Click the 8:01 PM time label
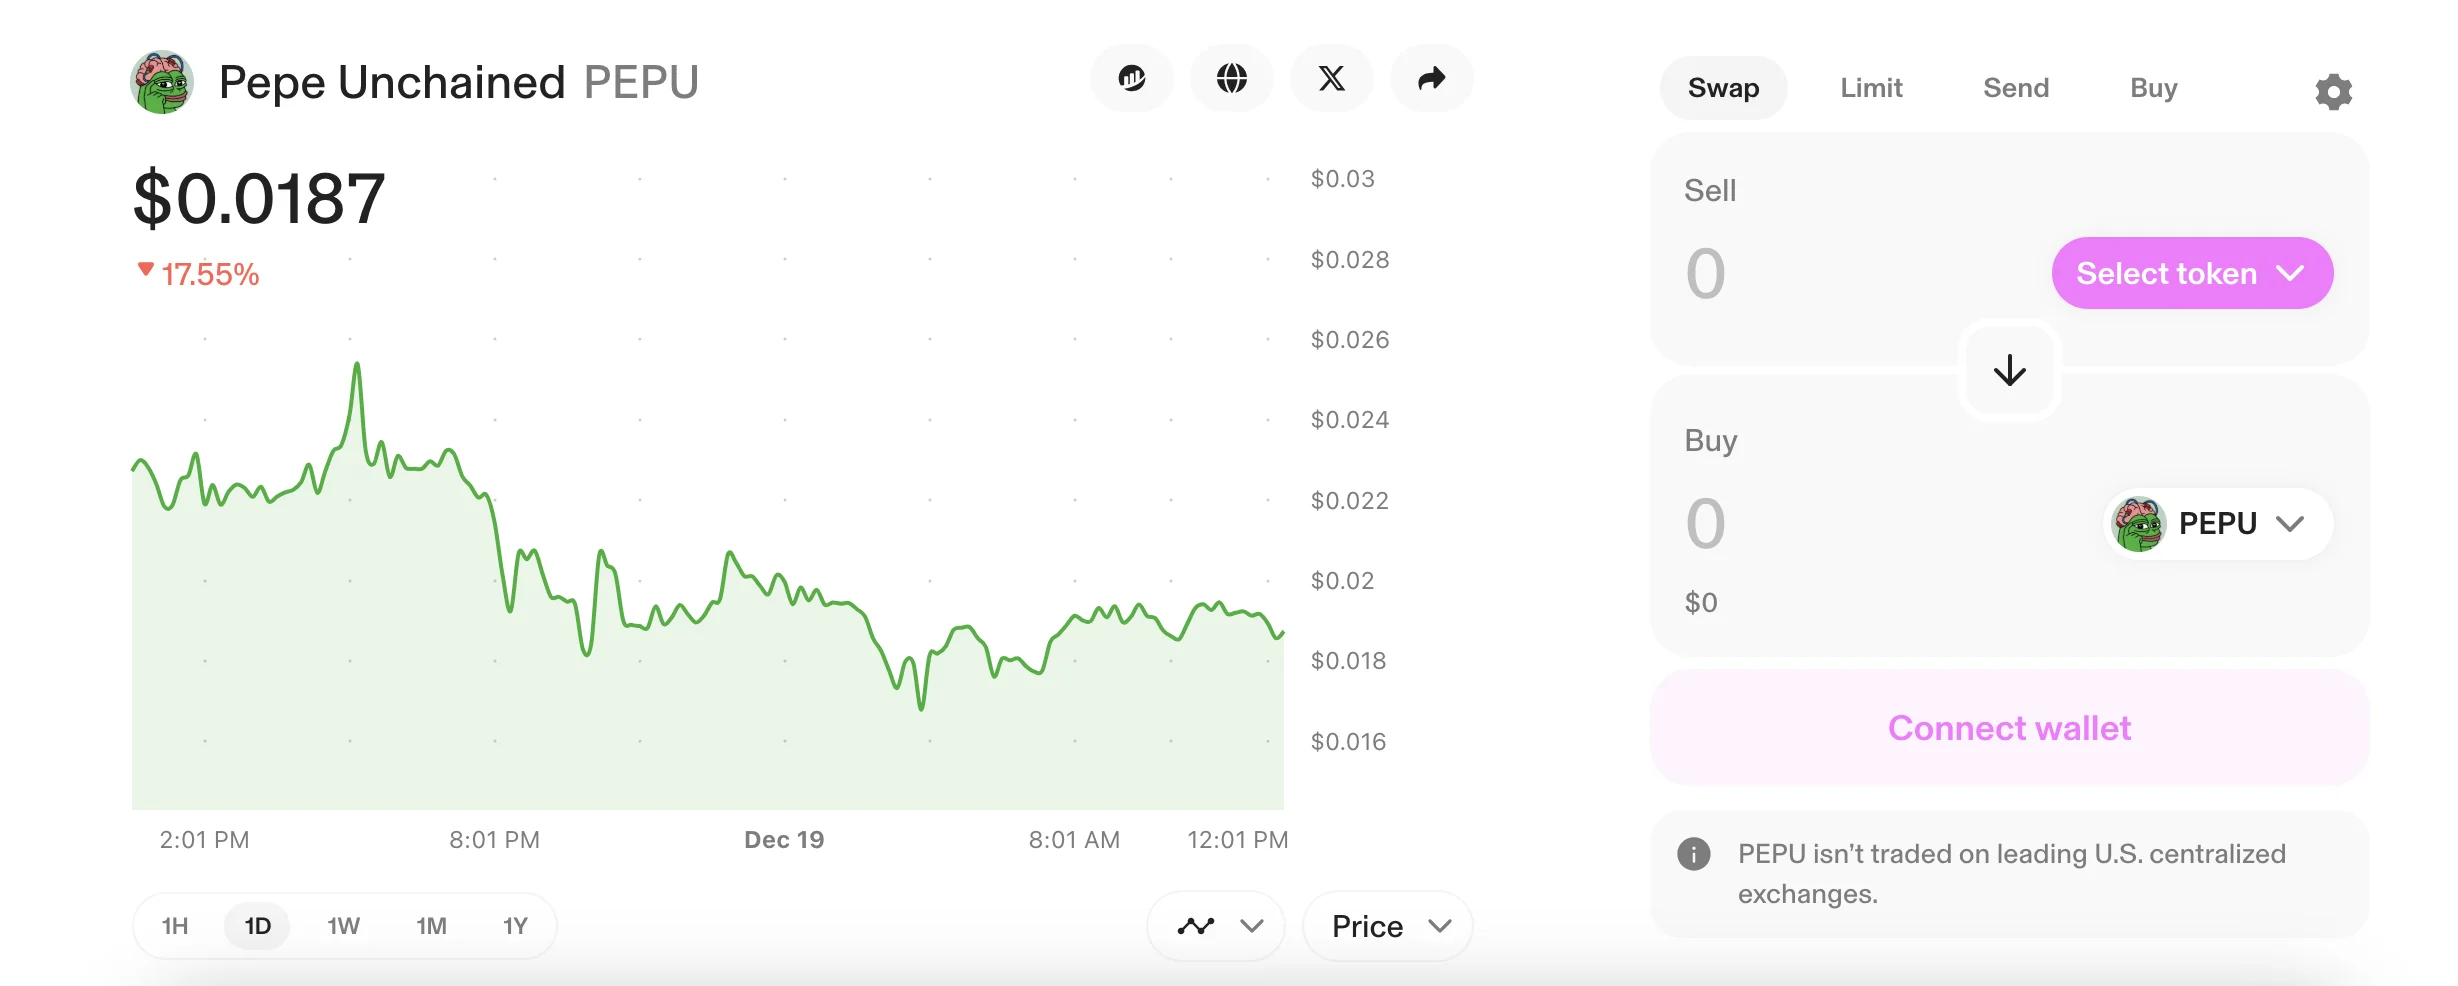 pyautogui.click(x=494, y=840)
